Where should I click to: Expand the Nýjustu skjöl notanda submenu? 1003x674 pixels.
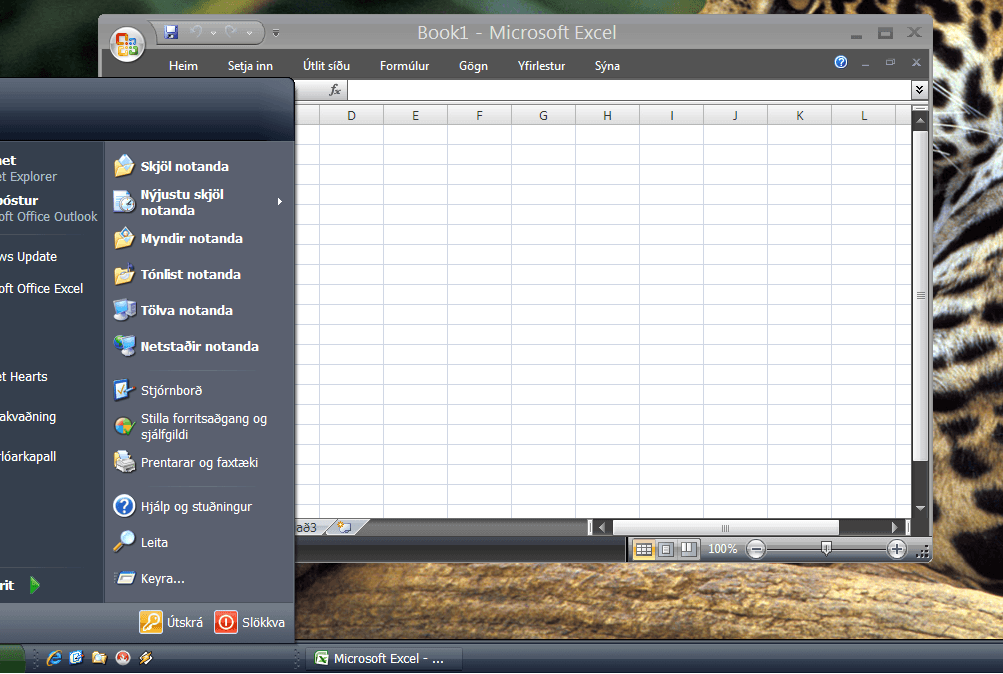click(x=279, y=202)
